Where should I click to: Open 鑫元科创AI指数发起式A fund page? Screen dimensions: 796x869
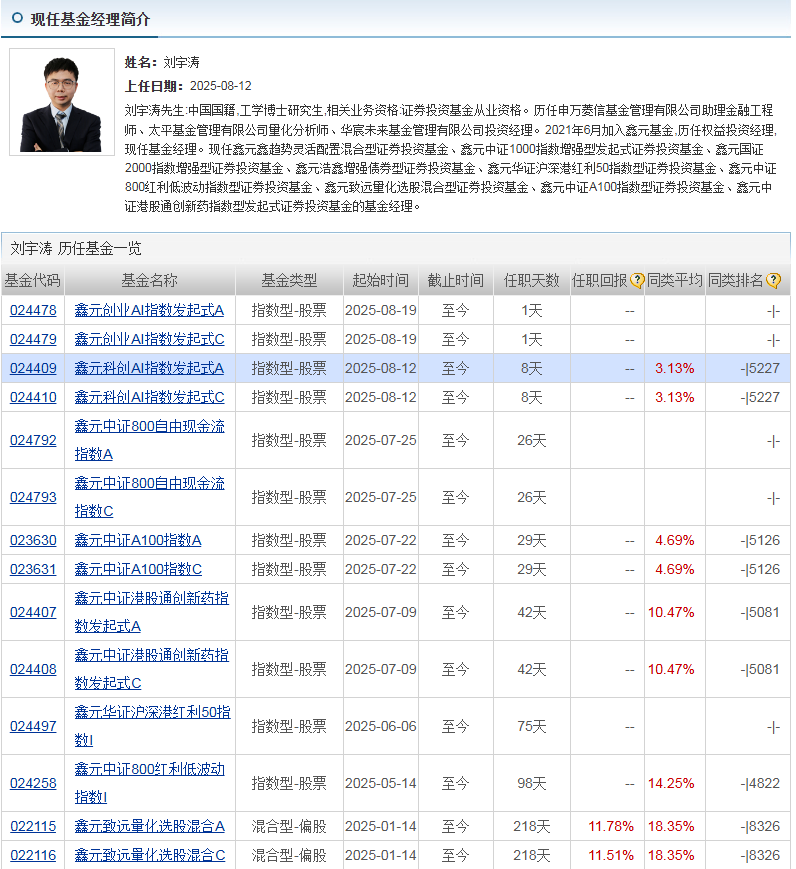tap(149, 368)
